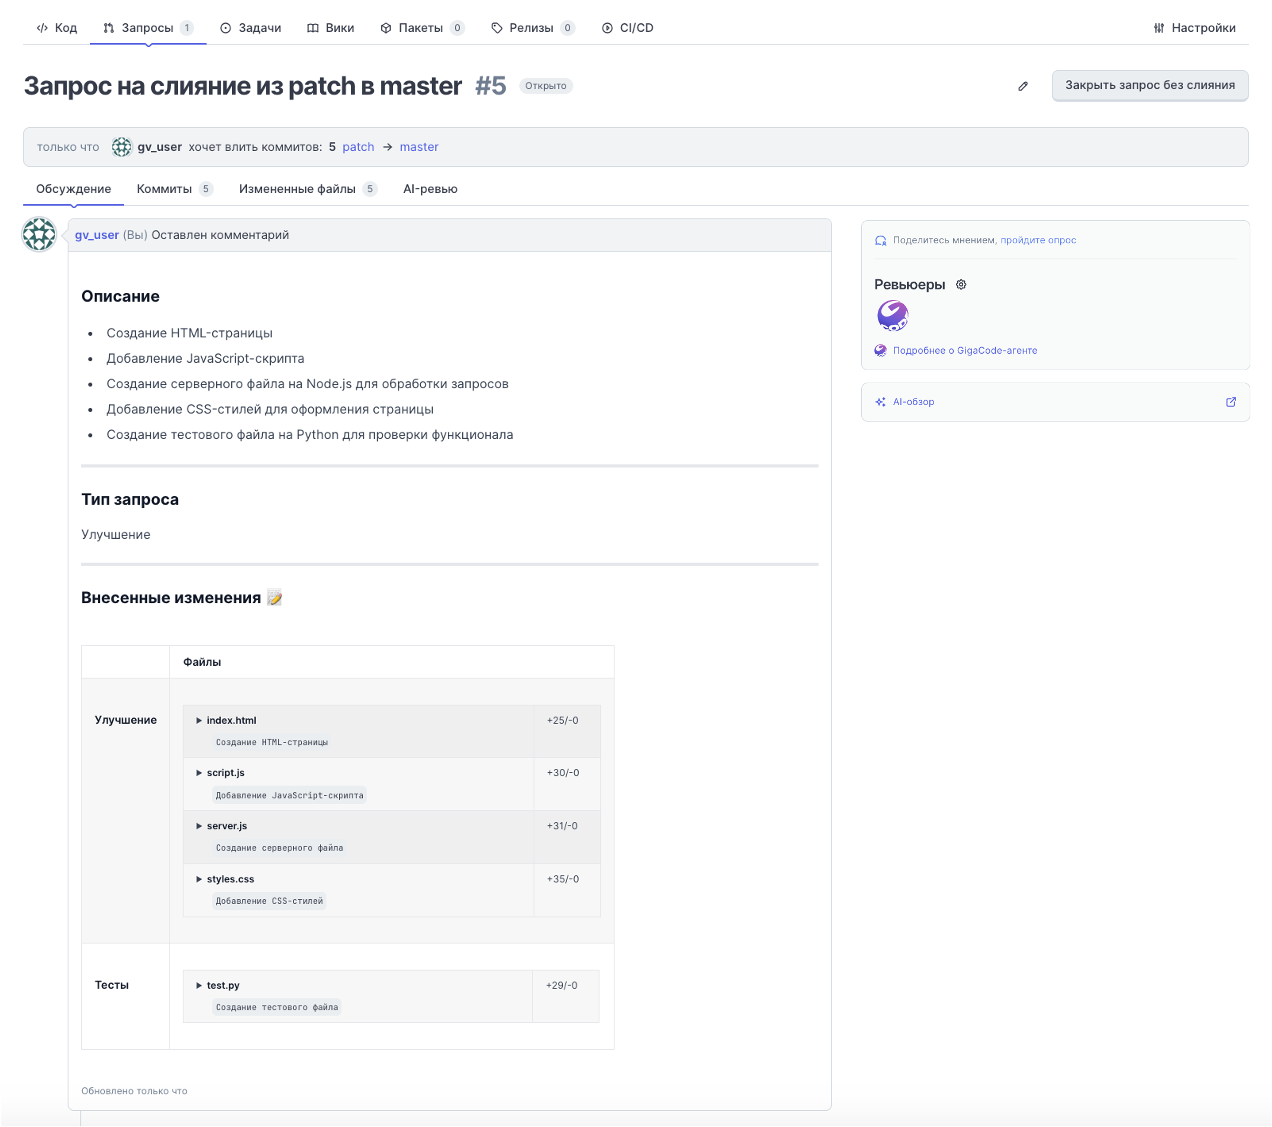Image resolution: width=1272 pixels, height=1127 pixels.
Task: Click the +30/-0 diff stat for script.js
Action: (x=563, y=773)
